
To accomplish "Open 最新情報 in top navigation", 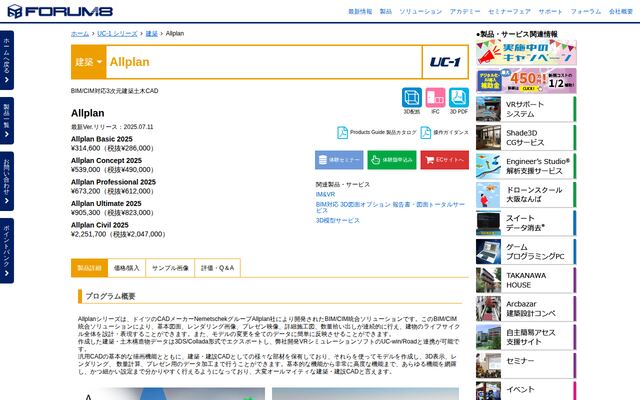I will (x=360, y=11).
